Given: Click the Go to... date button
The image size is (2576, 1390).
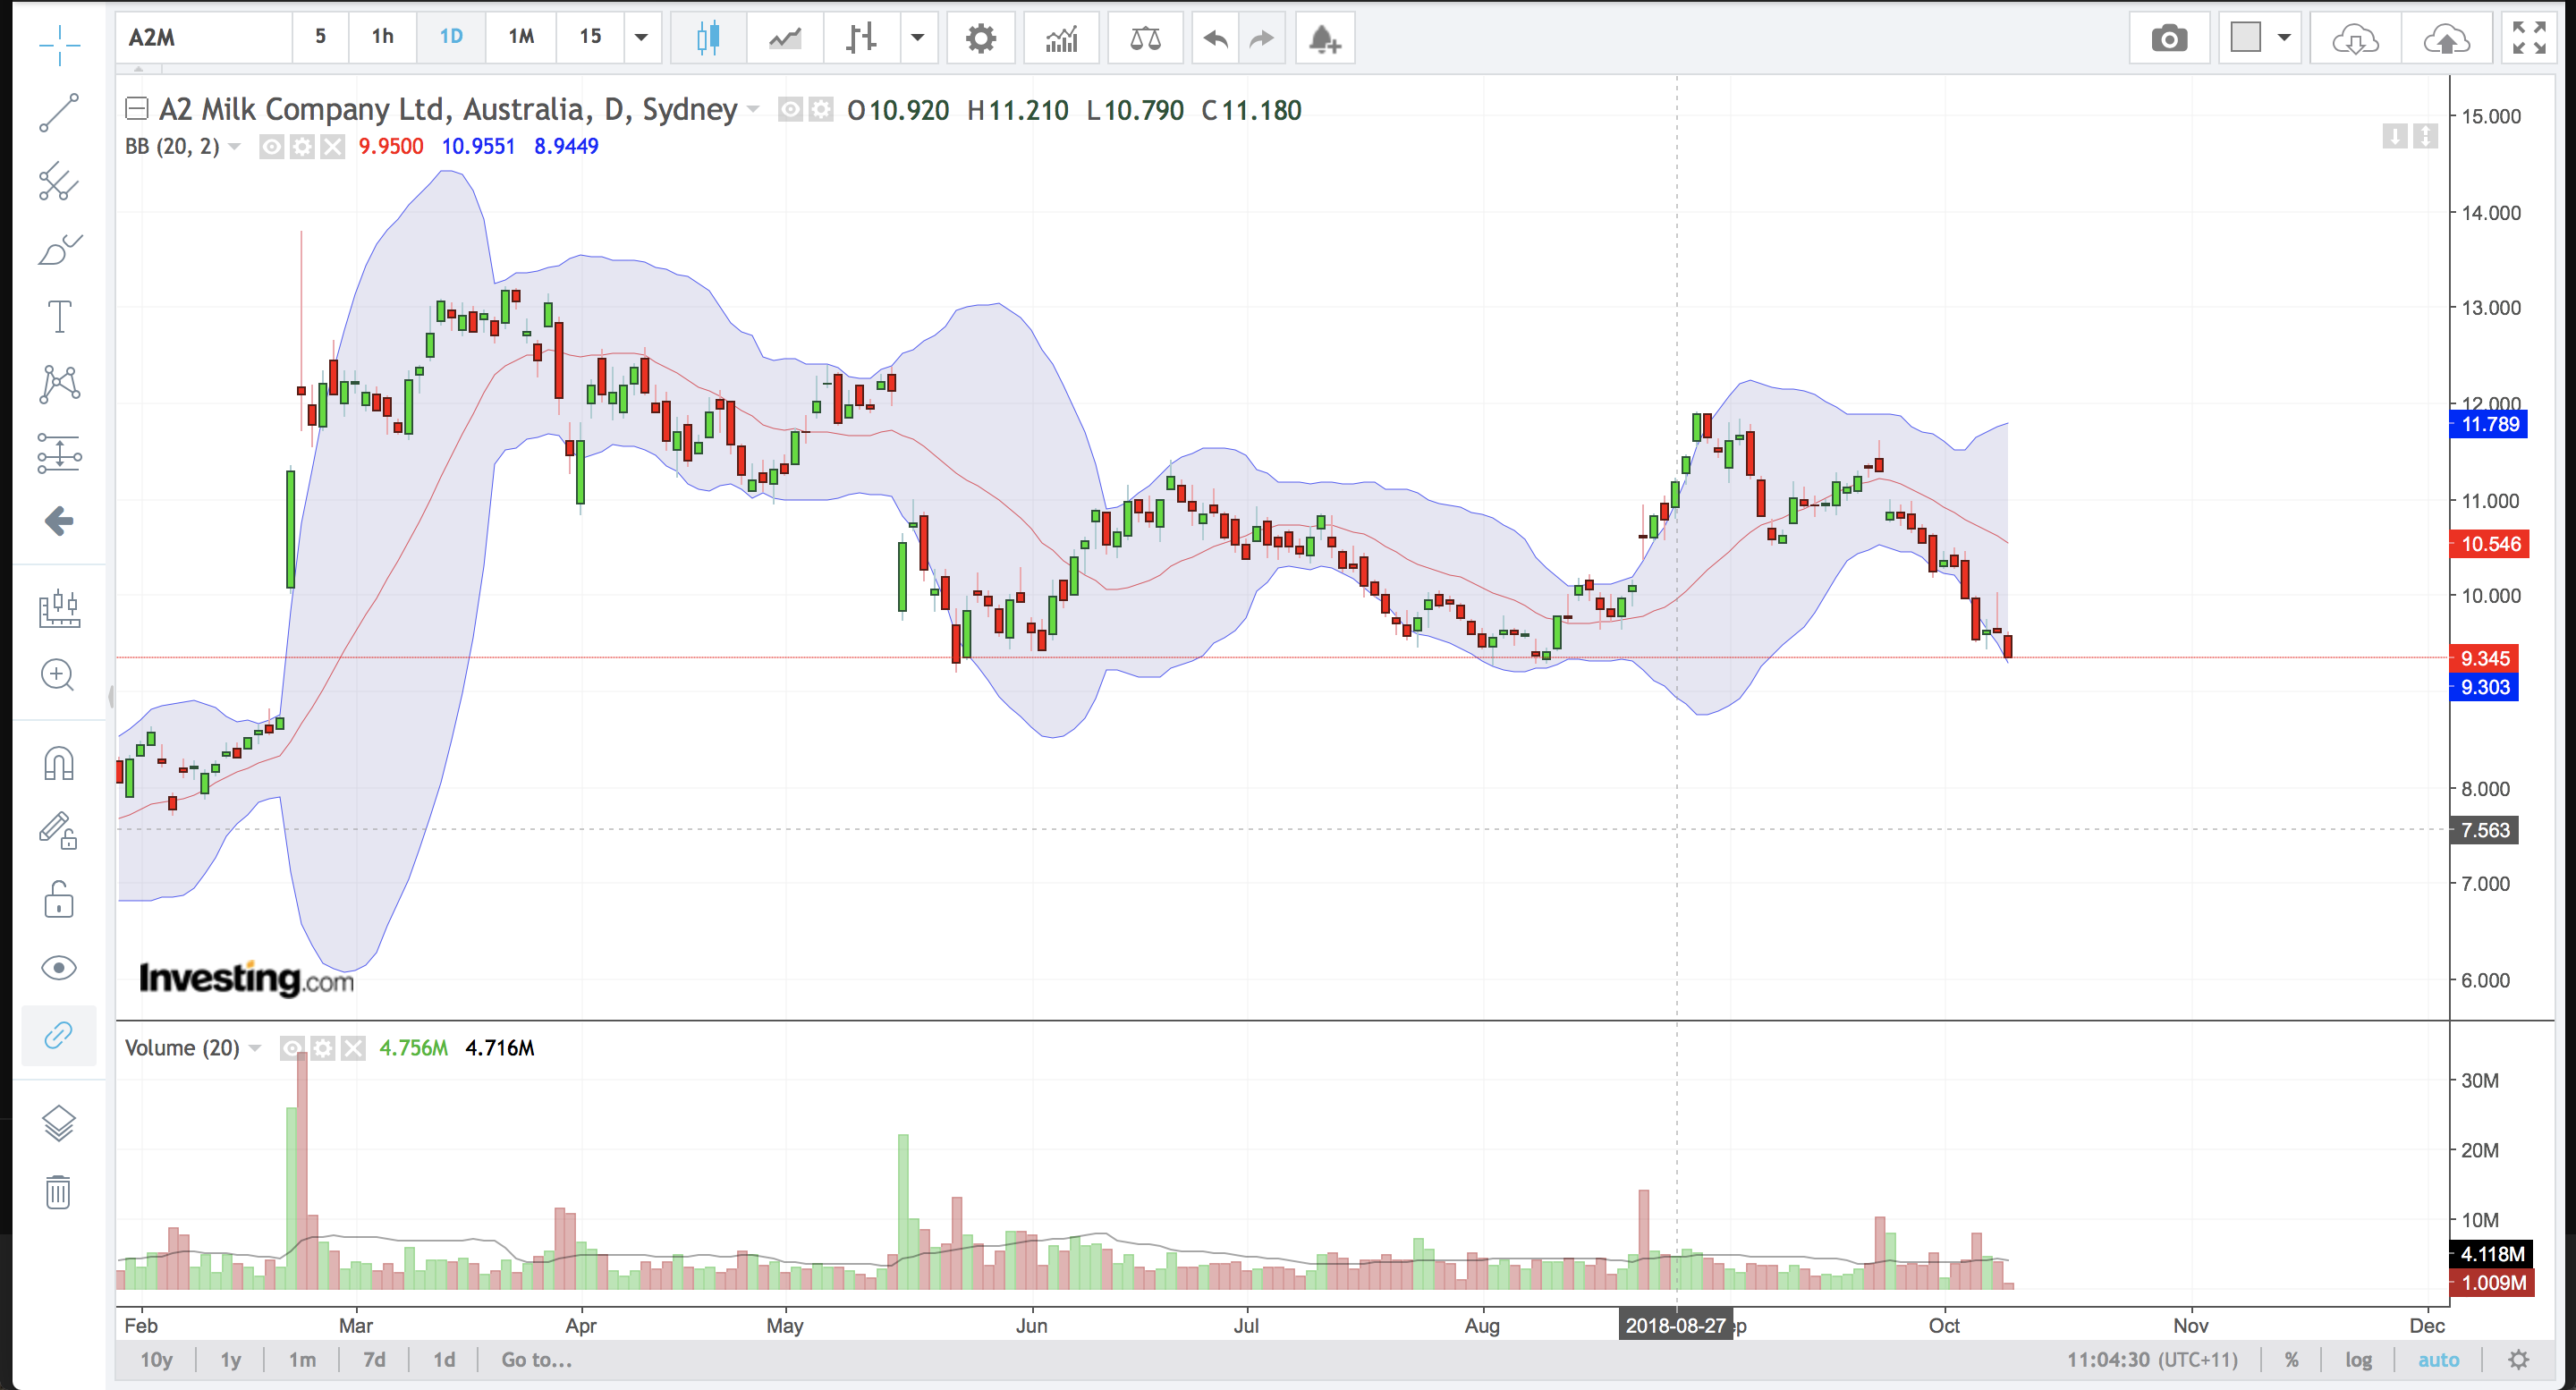Looking at the screenshot, I should coord(536,1360).
